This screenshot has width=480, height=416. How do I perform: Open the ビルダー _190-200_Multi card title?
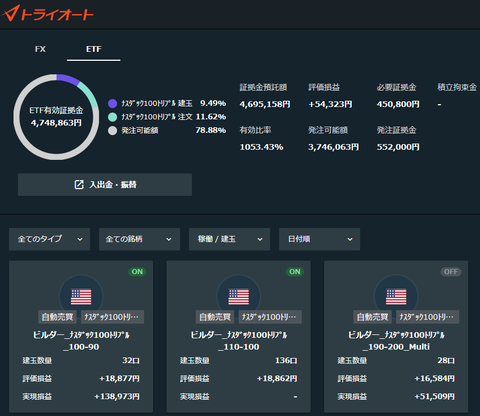coord(396,341)
